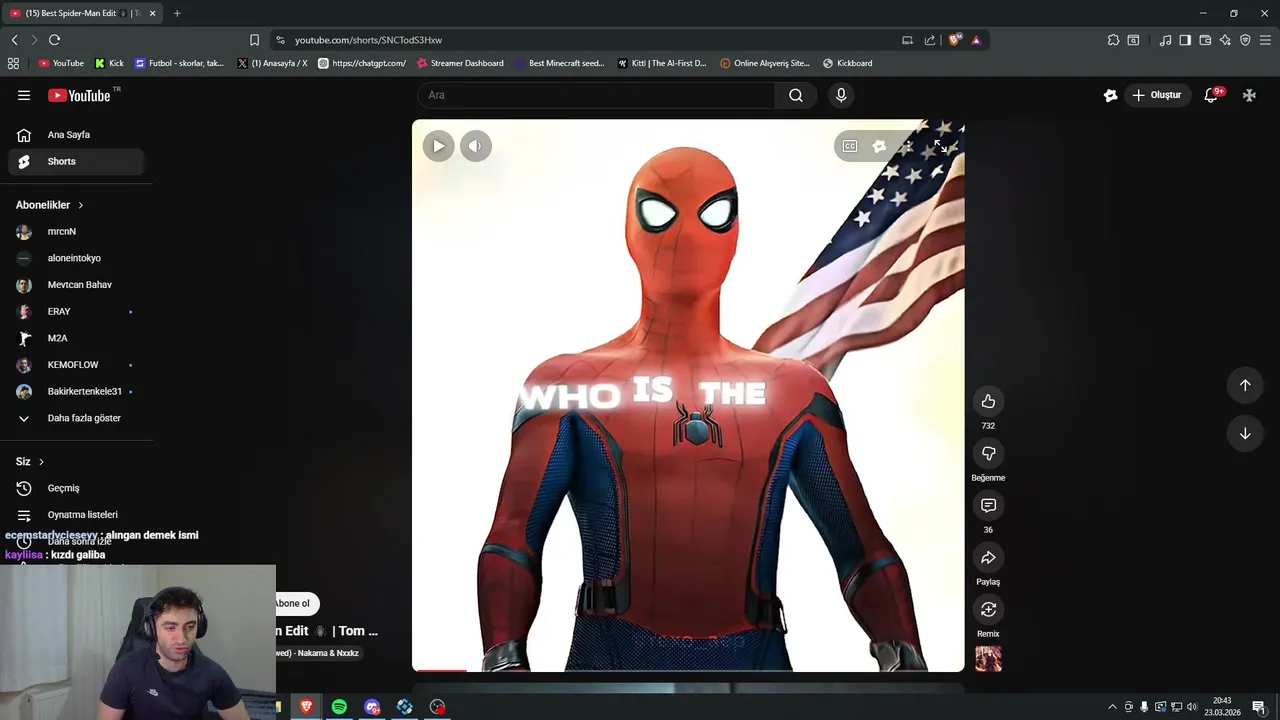1280x720 pixels.
Task: Open M2A subscription channel
Action: (76, 338)
